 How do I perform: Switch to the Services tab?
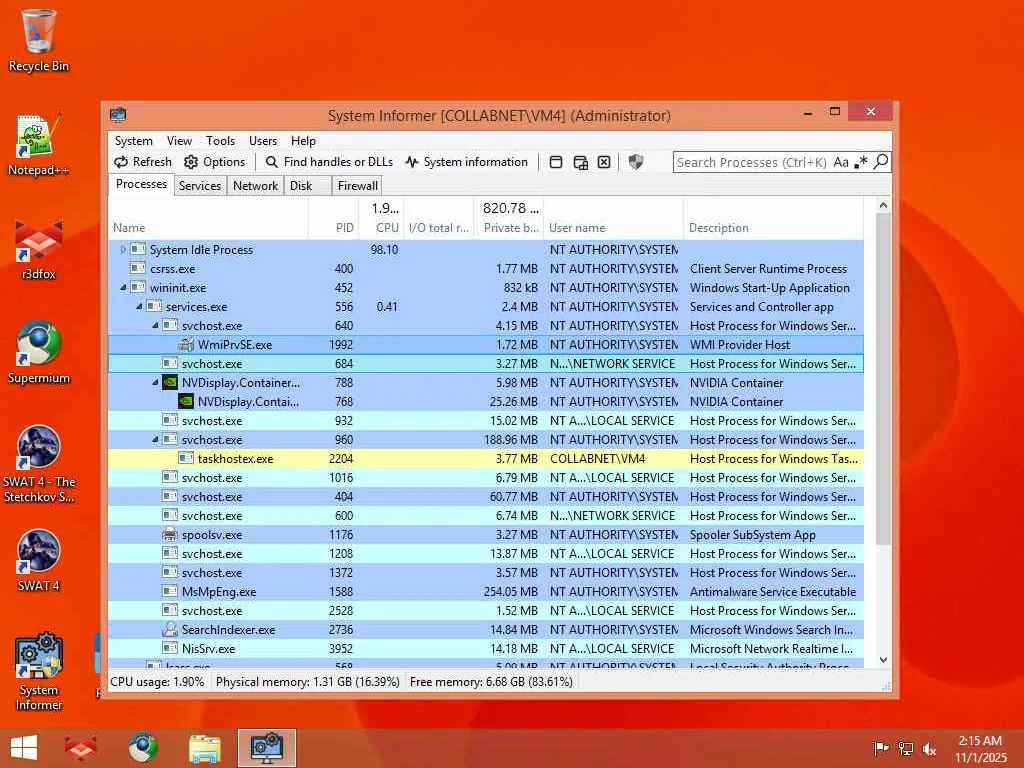point(200,185)
